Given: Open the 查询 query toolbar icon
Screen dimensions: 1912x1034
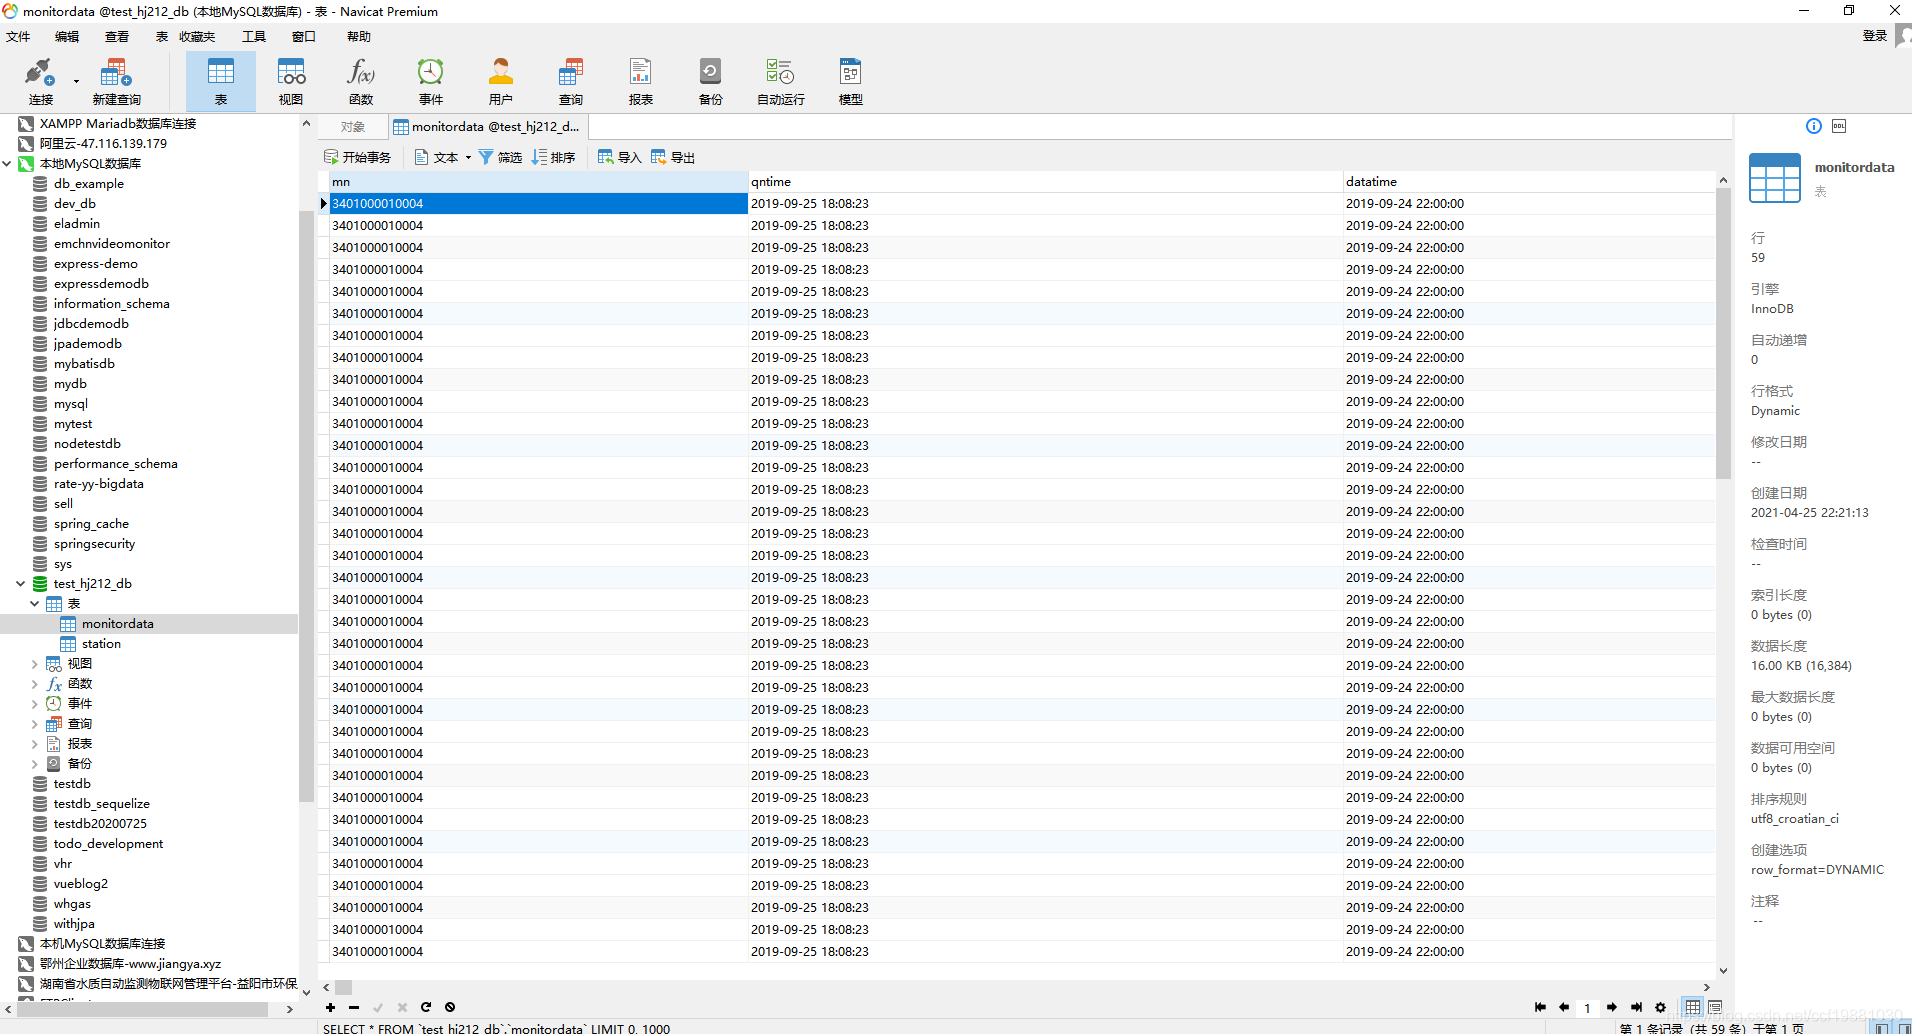Looking at the screenshot, I should (x=571, y=81).
